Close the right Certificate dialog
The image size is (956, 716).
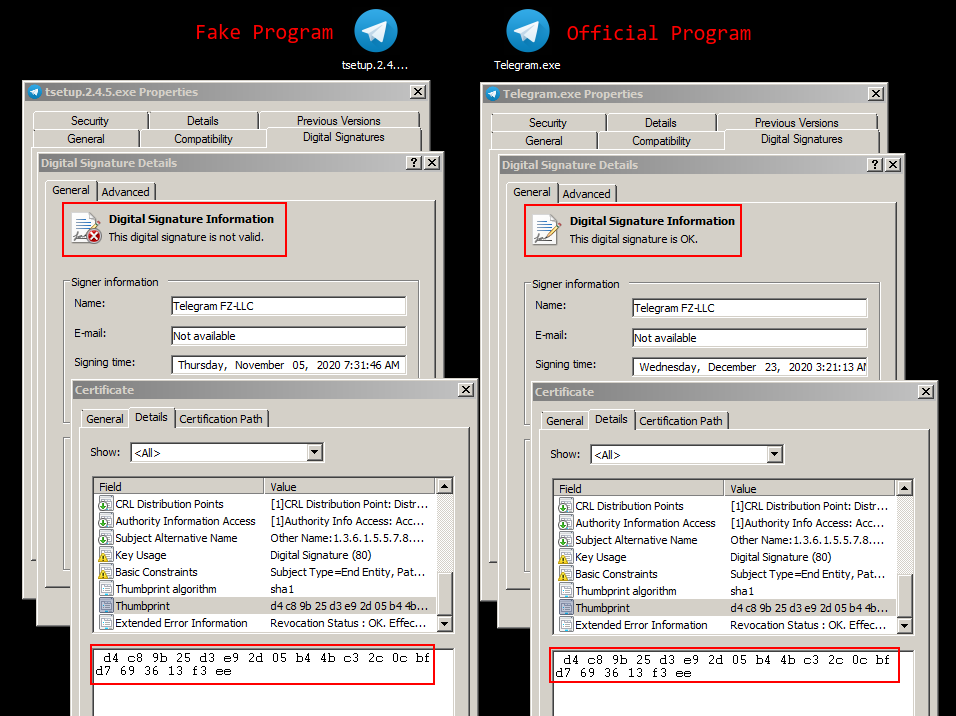[x=926, y=391]
